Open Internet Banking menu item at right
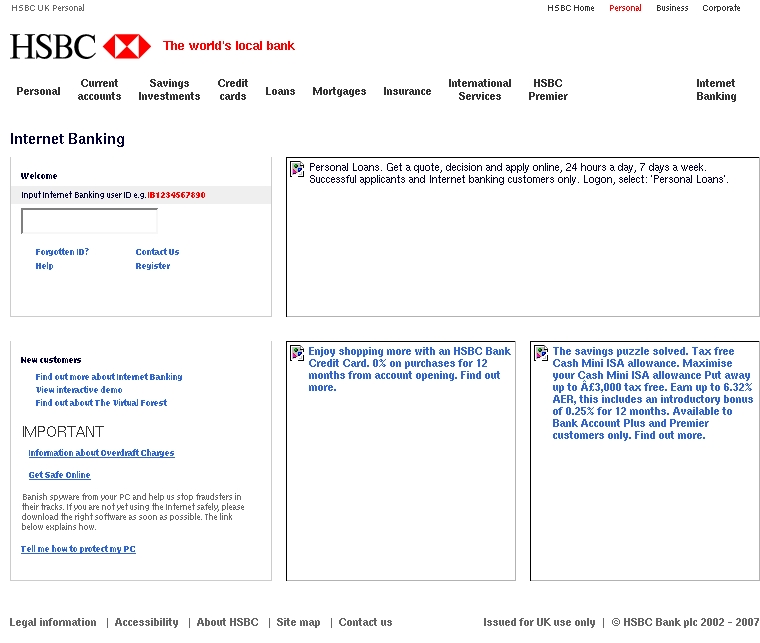This screenshot has width=760, height=643. tap(716, 90)
